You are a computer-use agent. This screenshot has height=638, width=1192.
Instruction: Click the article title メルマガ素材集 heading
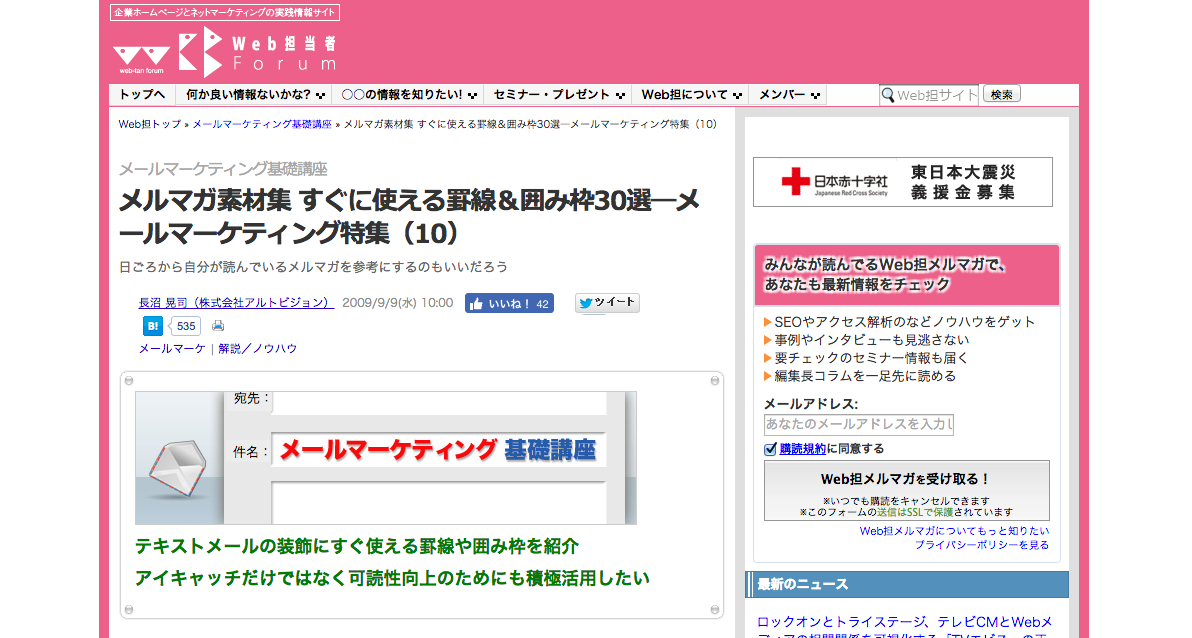coord(409,217)
